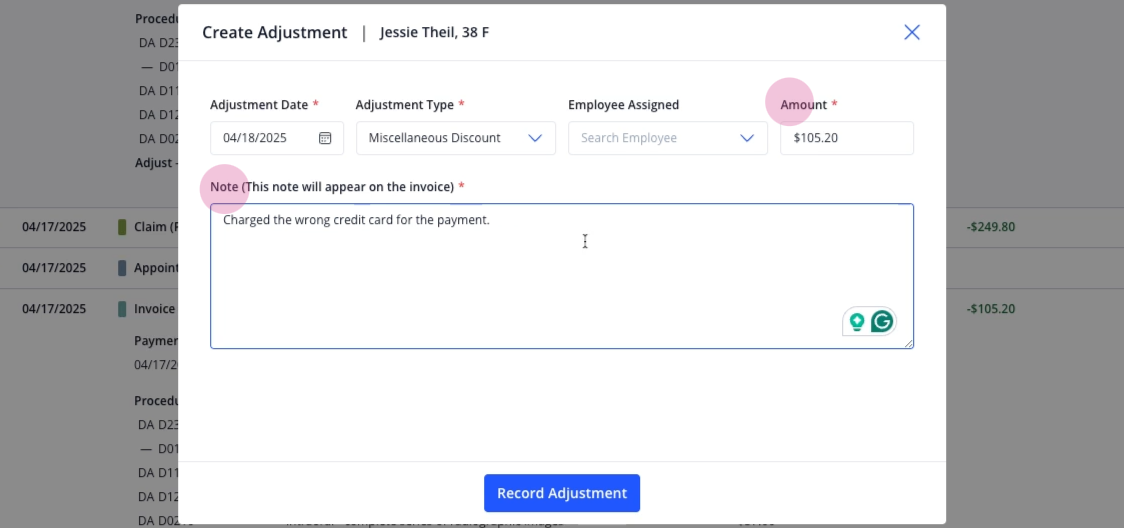Viewport: 1124px width, 528px height.
Task: Click the 04/17/2025 date on the Invoice row
Action: (54, 309)
